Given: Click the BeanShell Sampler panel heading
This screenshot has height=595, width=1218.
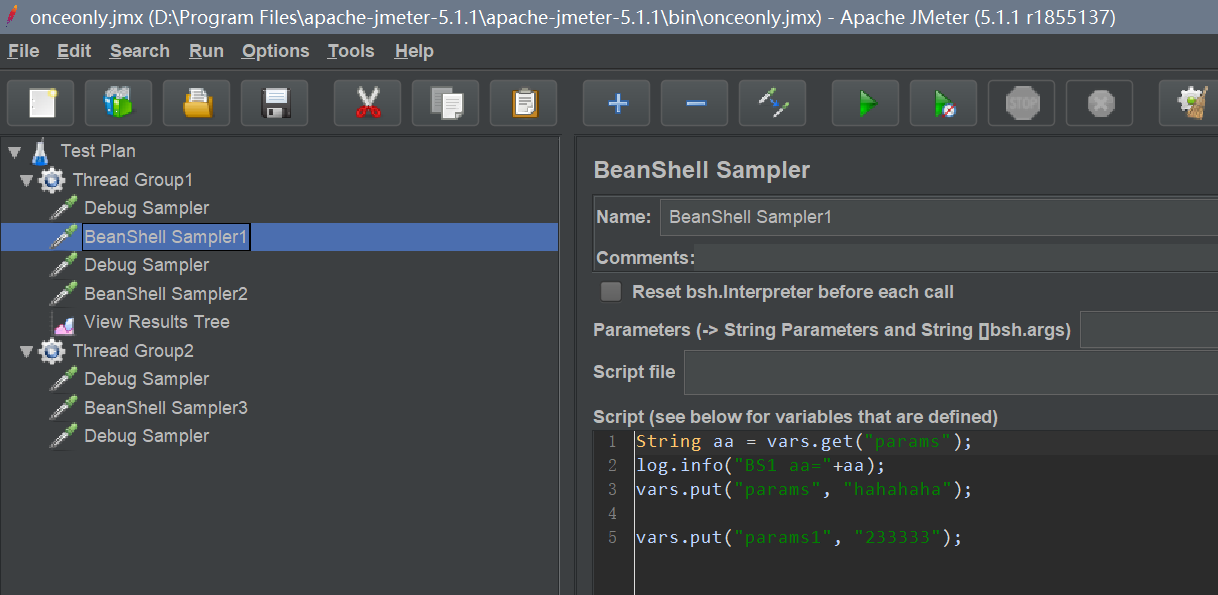Looking at the screenshot, I should click(x=702, y=170).
